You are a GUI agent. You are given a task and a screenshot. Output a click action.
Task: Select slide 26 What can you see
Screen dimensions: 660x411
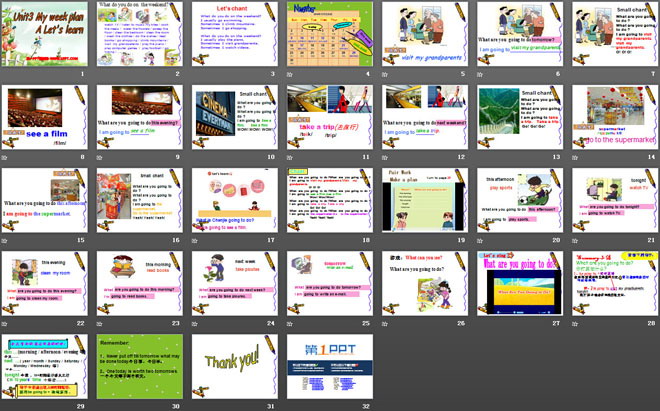pyautogui.click(x=425, y=283)
